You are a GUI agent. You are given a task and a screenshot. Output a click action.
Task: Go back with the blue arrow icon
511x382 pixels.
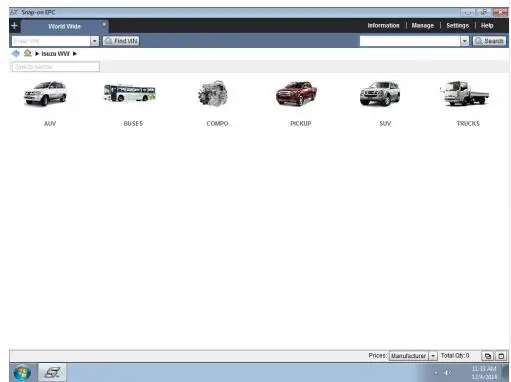(15, 53)
